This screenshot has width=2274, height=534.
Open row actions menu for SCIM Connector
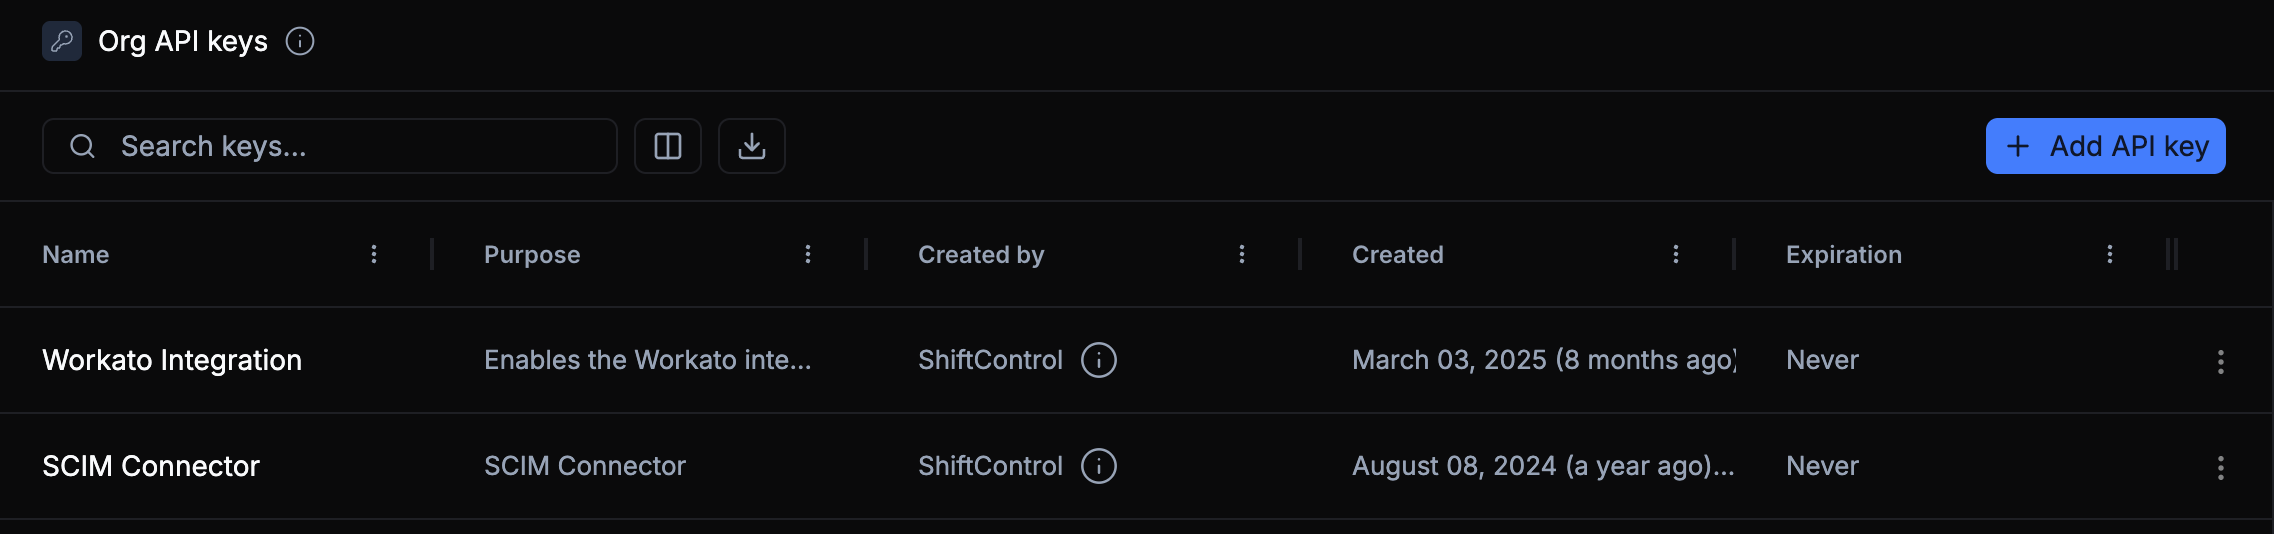[2220, 468]
